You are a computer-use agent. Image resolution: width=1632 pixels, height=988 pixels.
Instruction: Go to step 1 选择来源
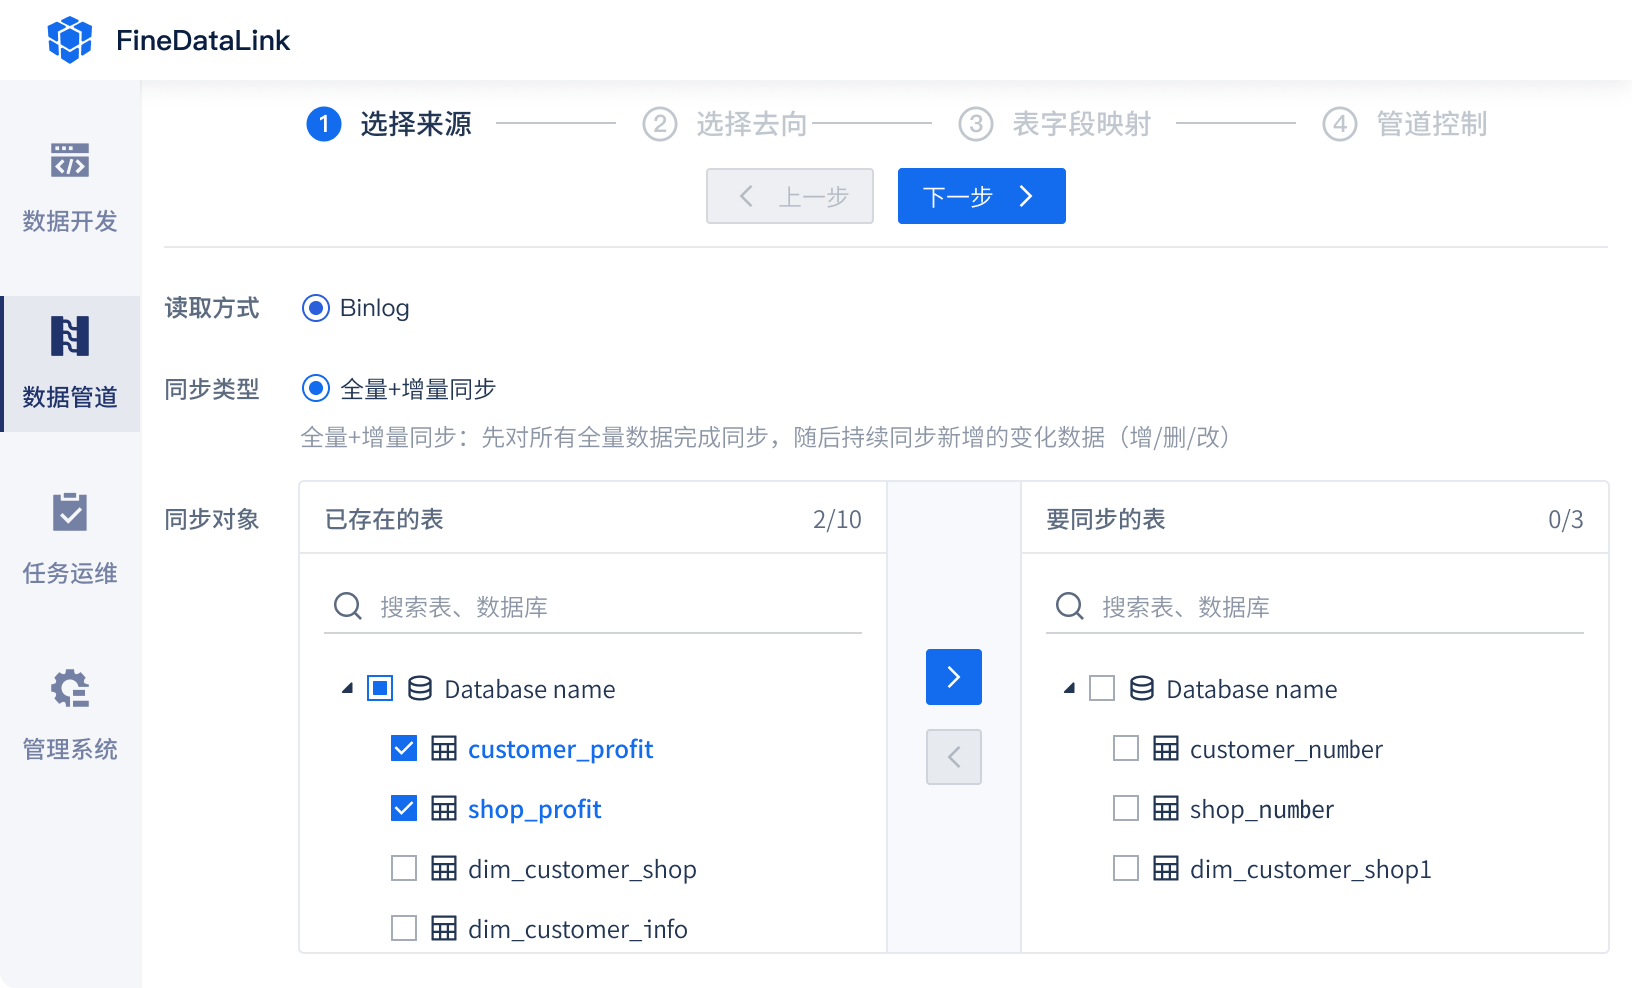389,124
